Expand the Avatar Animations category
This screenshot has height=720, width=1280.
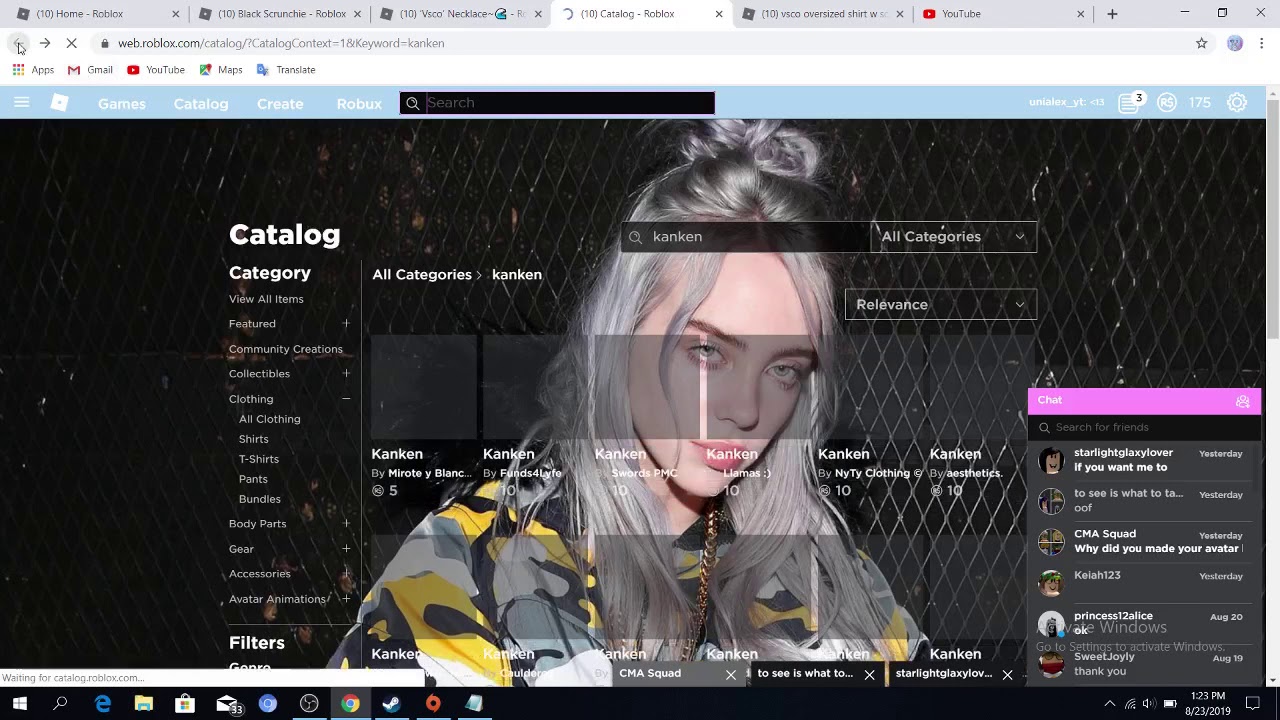pos(346,599)
